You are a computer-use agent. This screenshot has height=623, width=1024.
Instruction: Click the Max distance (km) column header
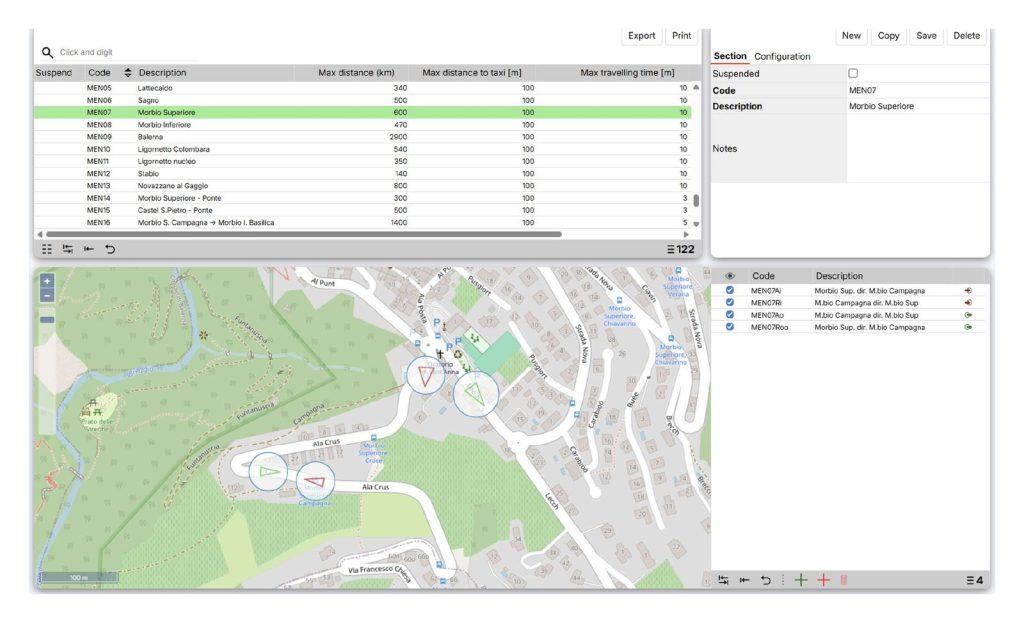click(x=356, y=72)
